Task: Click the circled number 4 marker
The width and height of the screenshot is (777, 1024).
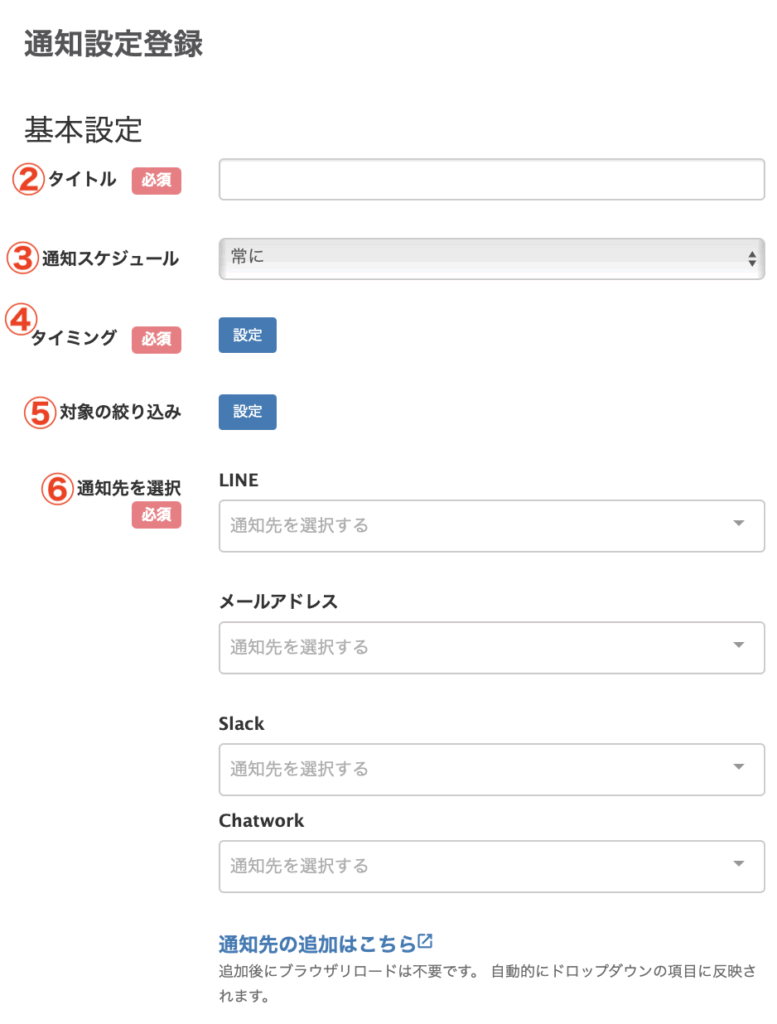Action: click(21, 320)
